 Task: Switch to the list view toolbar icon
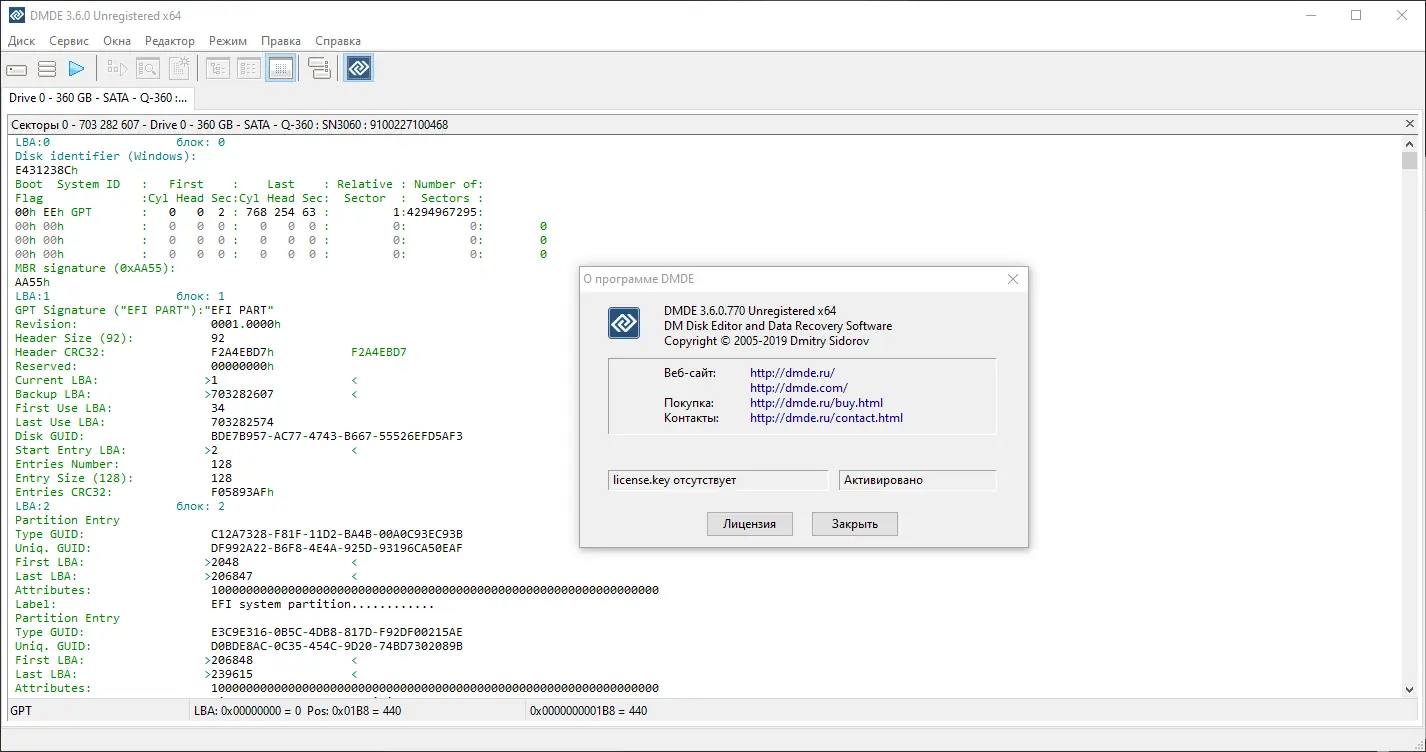point(250,69)
